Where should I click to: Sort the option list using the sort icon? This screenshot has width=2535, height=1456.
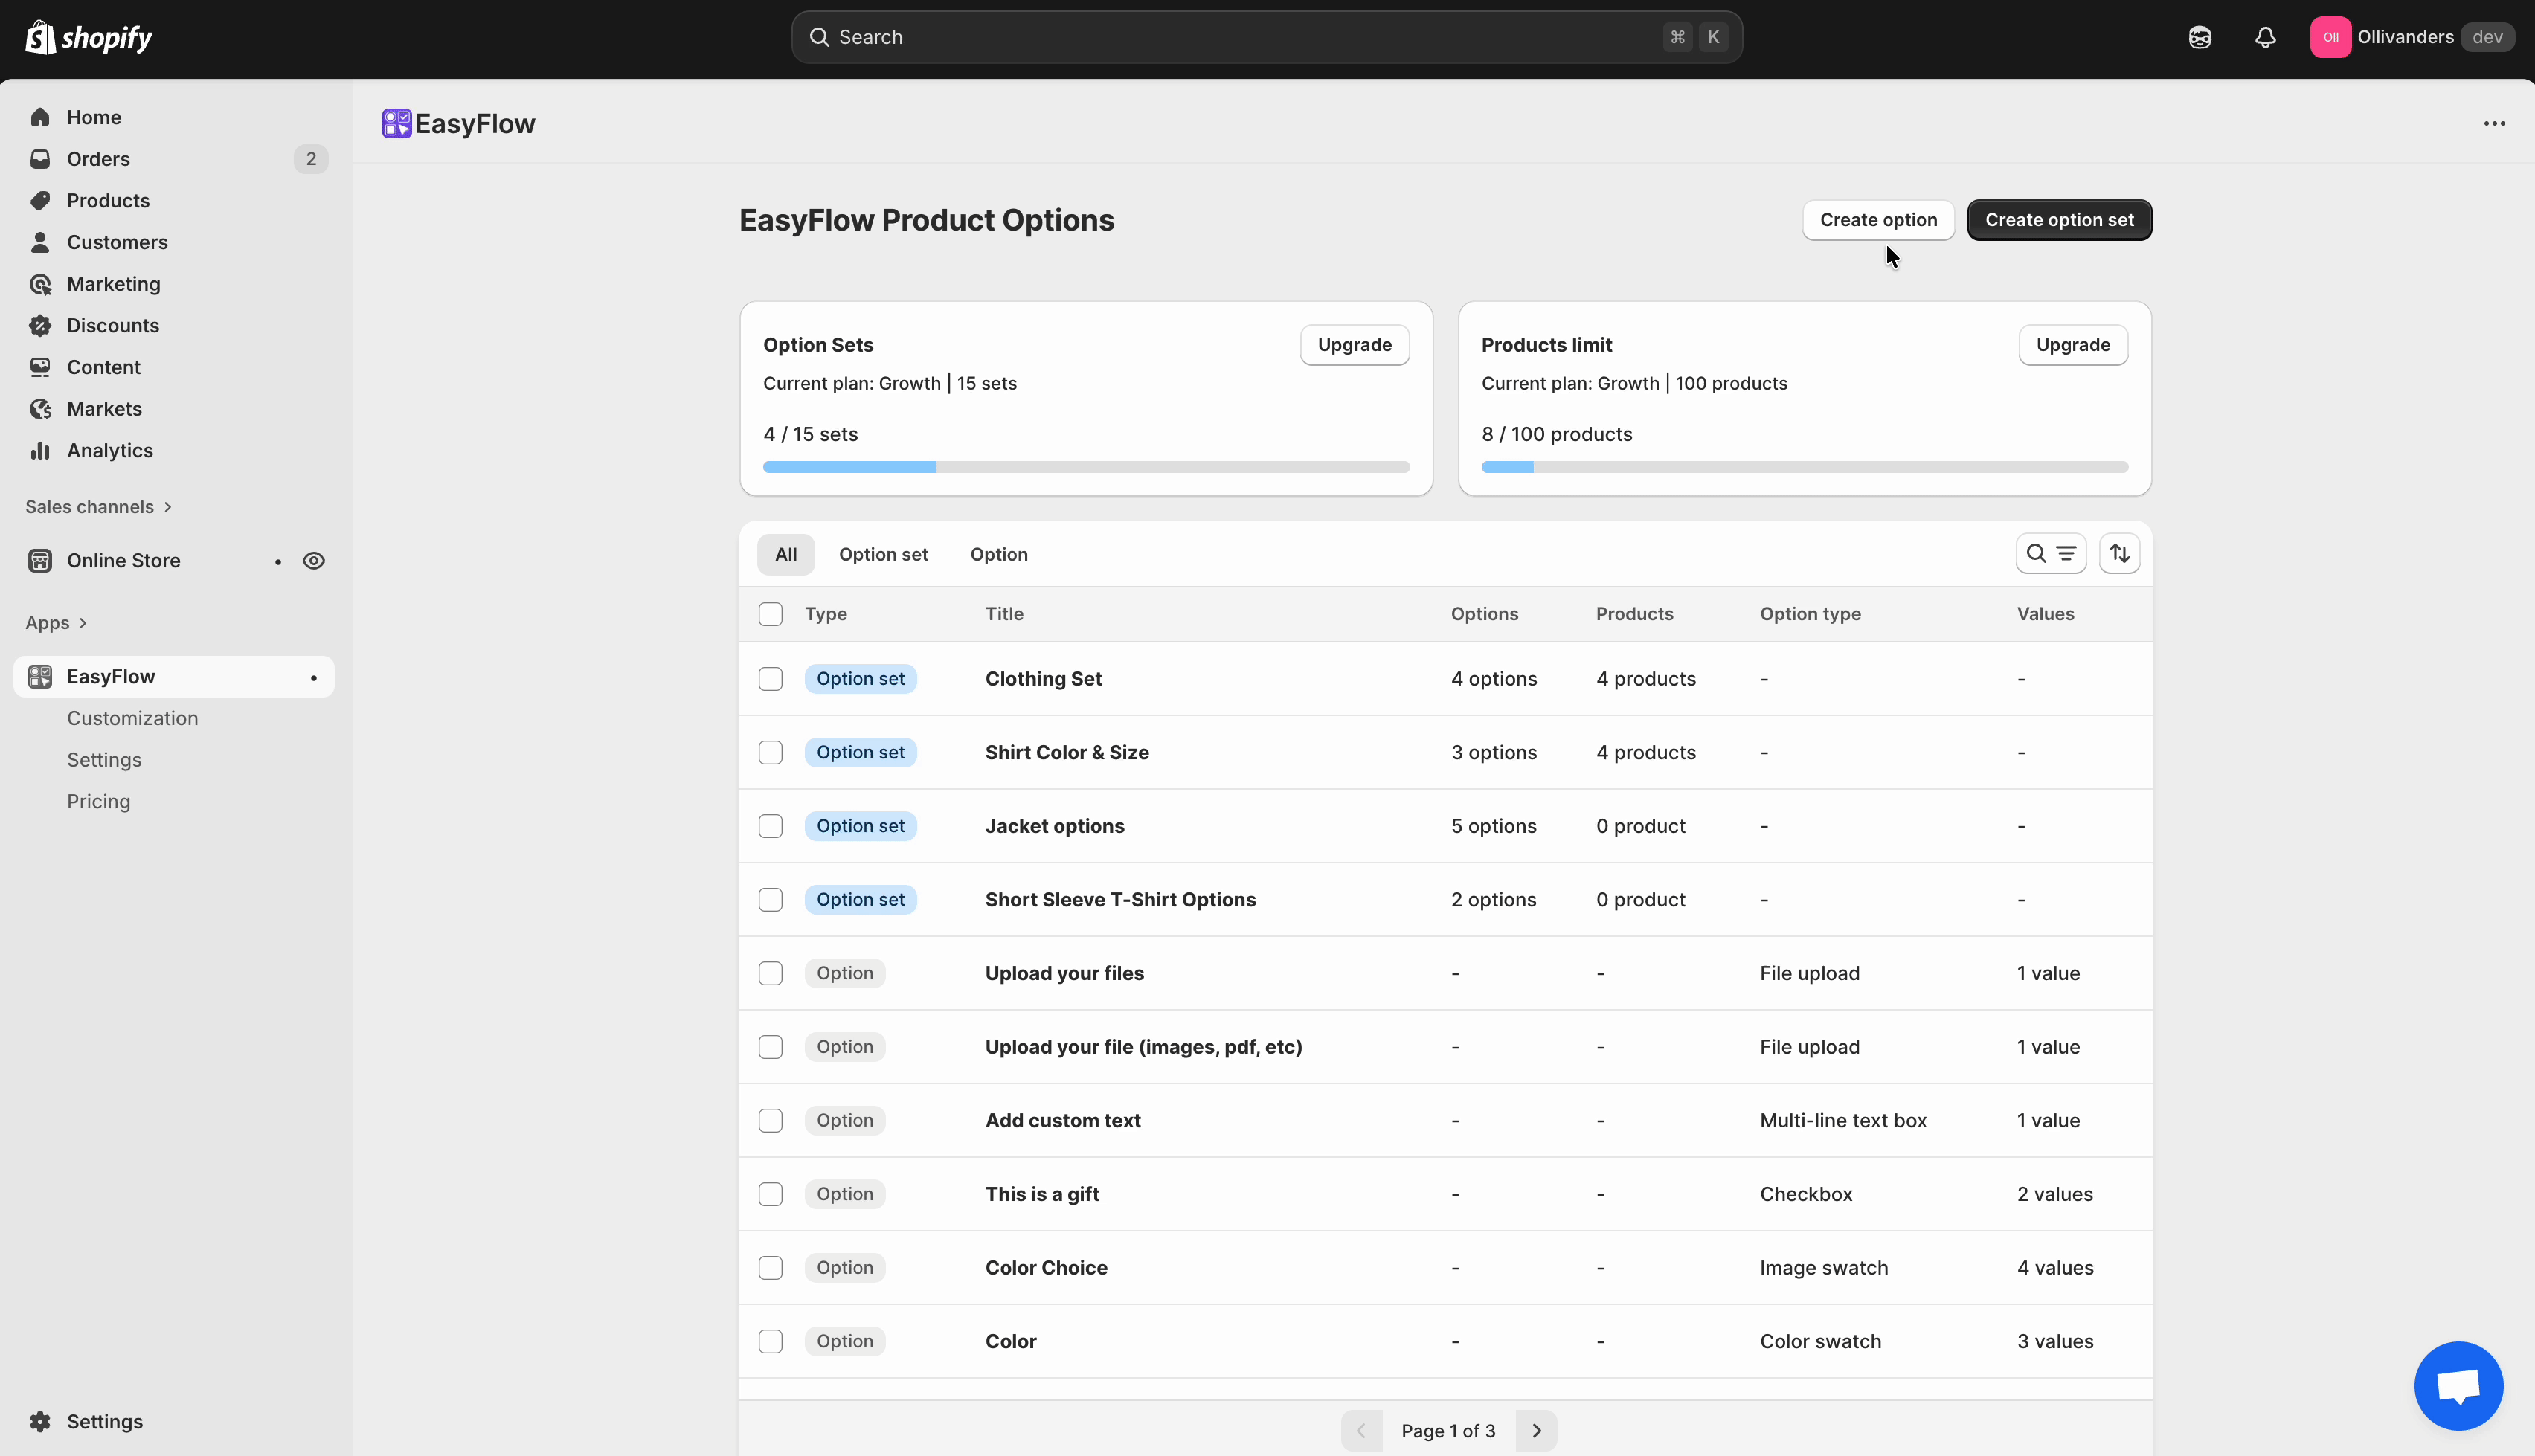pyautogui.click(x=2120, y=553)
